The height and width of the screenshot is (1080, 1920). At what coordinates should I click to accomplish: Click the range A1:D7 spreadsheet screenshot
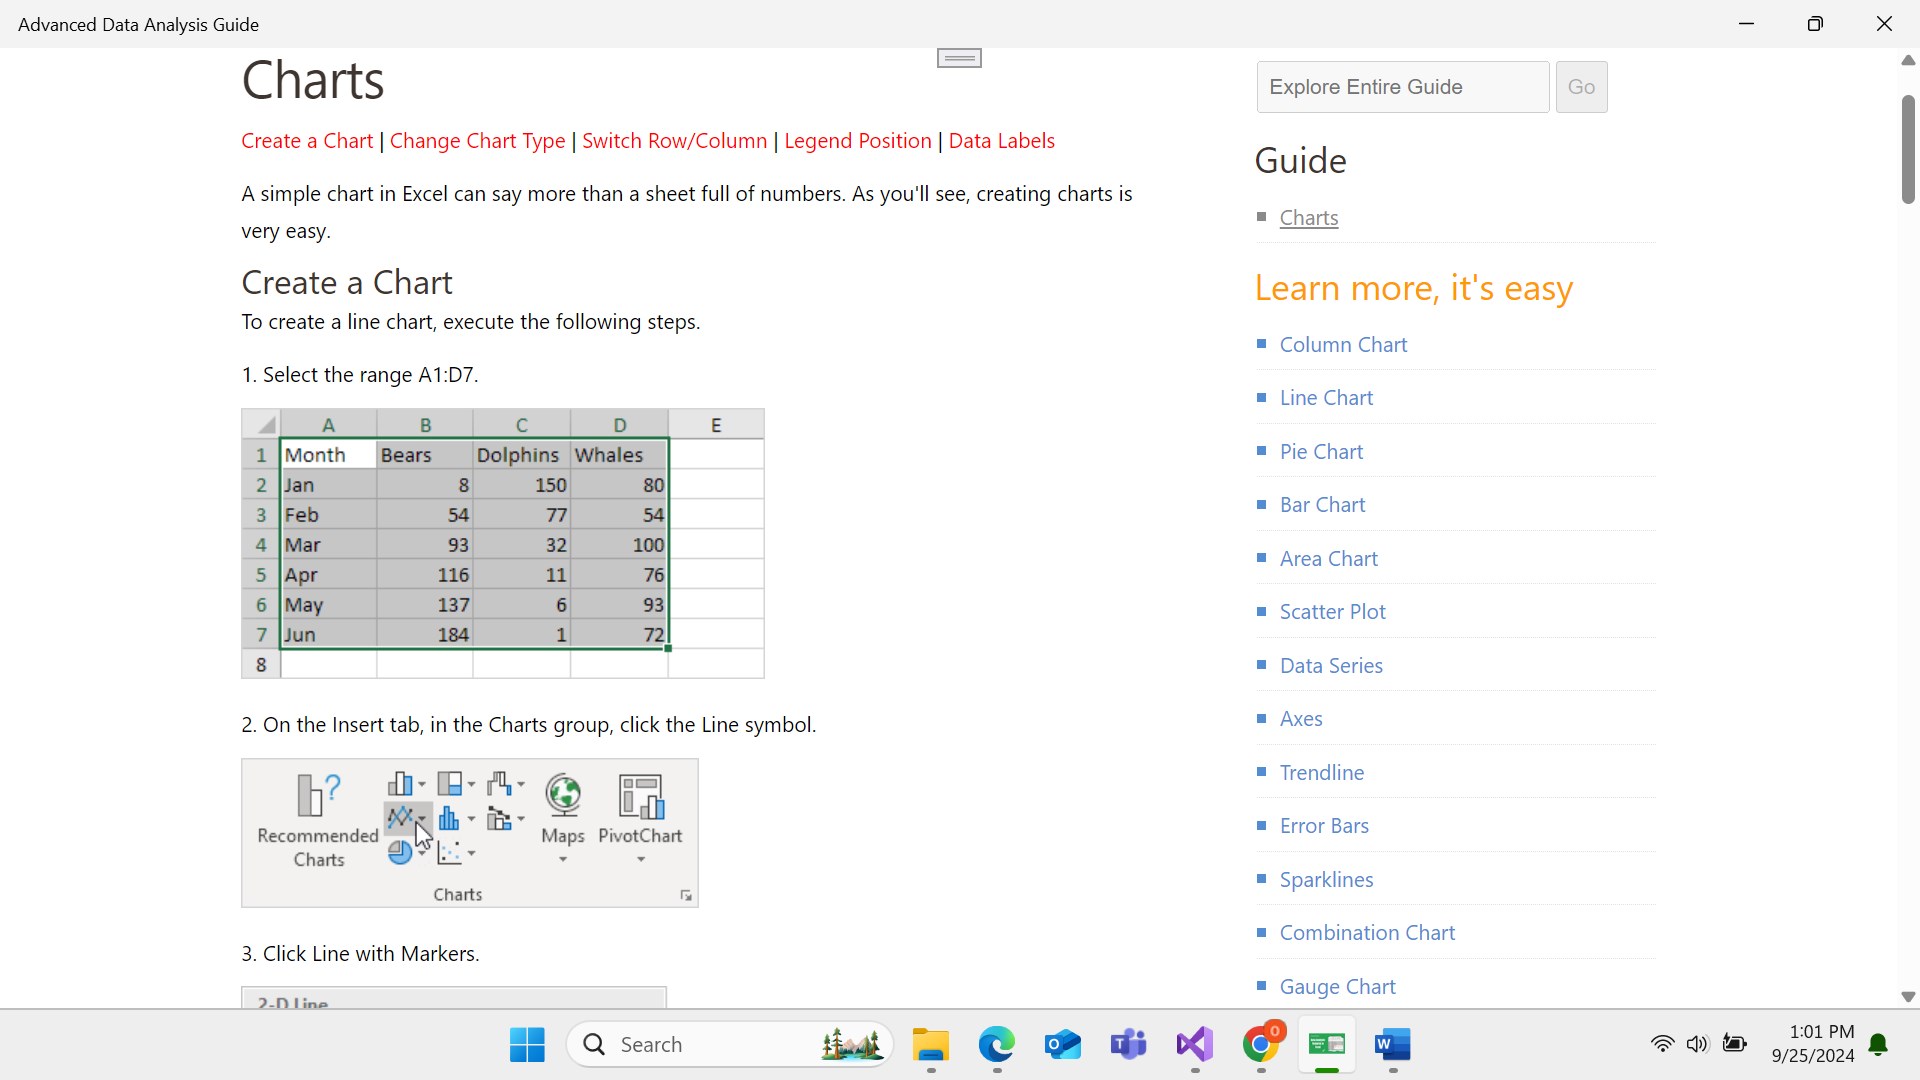502,543
